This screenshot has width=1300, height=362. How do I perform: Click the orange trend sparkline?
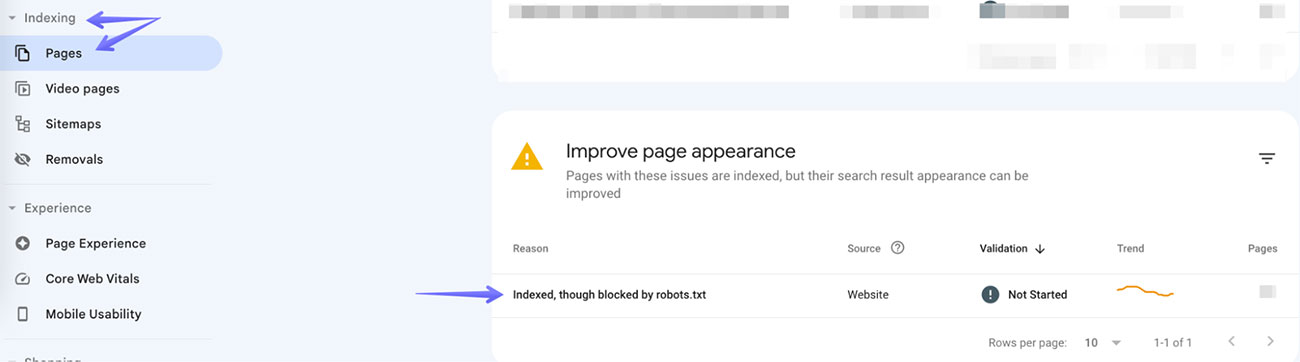click(x=1145, y=291)
